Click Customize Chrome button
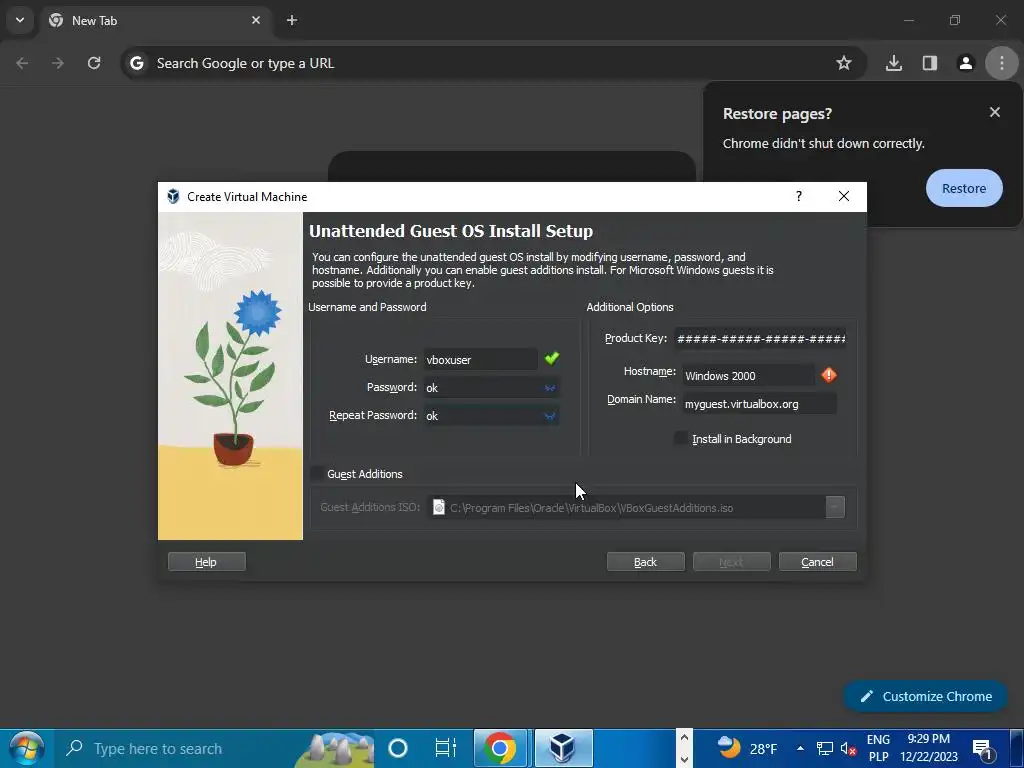Image resolution: width=1024 pixels, height=768 pixels. [x=925, y=696]
